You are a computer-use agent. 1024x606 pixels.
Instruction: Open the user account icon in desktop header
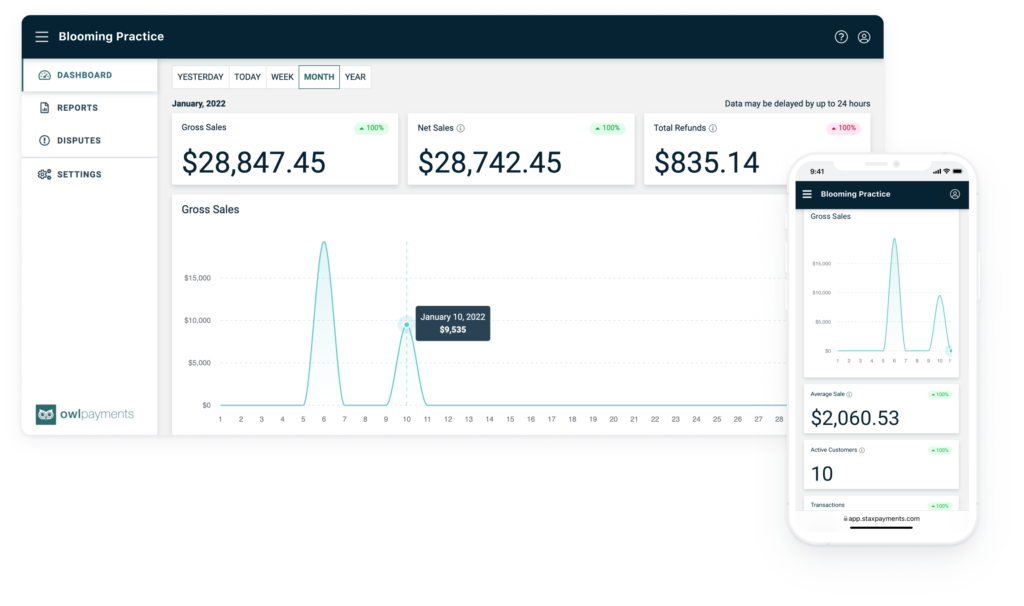(x=864, y=37)
